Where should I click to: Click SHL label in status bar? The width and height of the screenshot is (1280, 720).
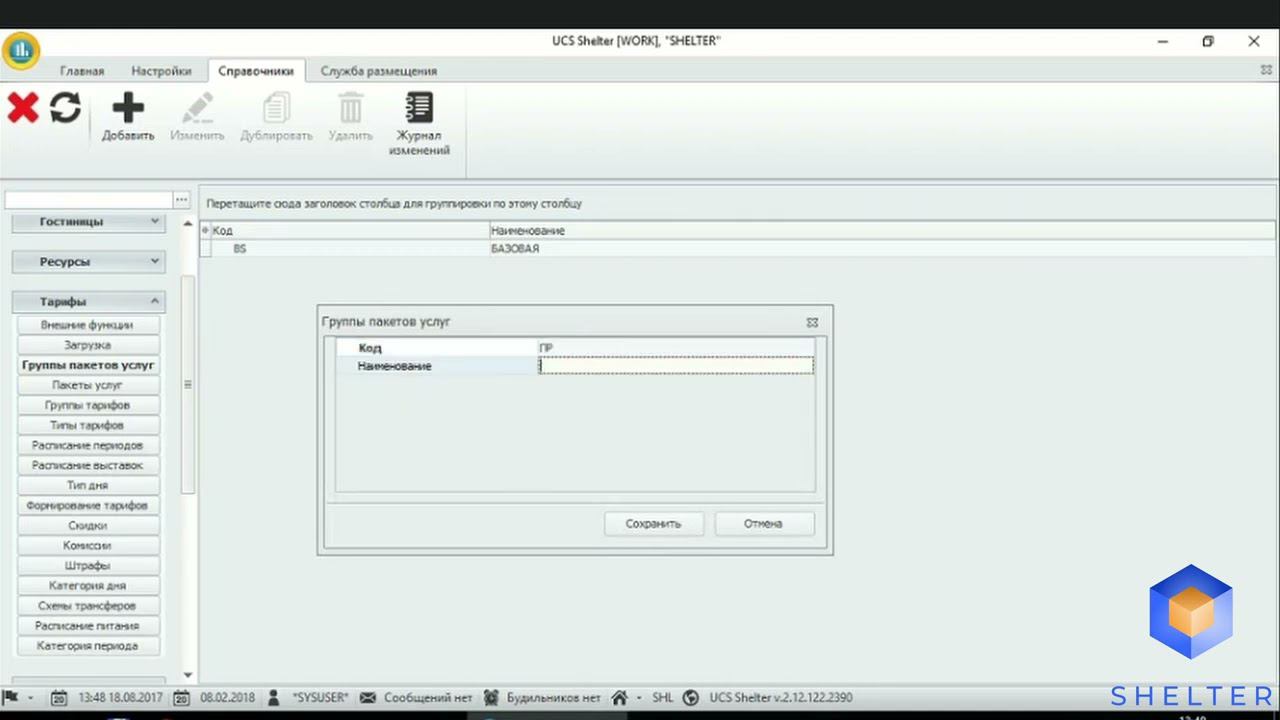(x=662, y=698)
